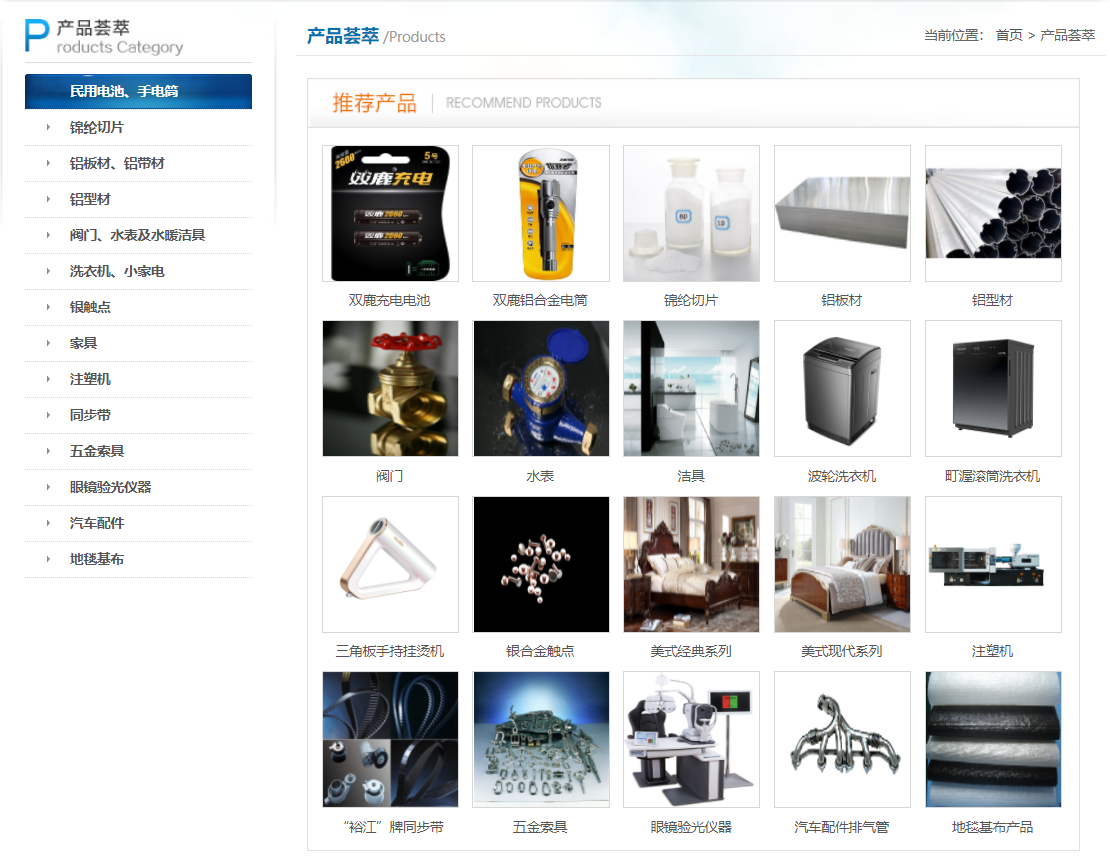Viewport: 1110px width, 861px height.
Task: Click the 锦纶切片 product caption
Action: pyautogui.click(x=691, y=300)
